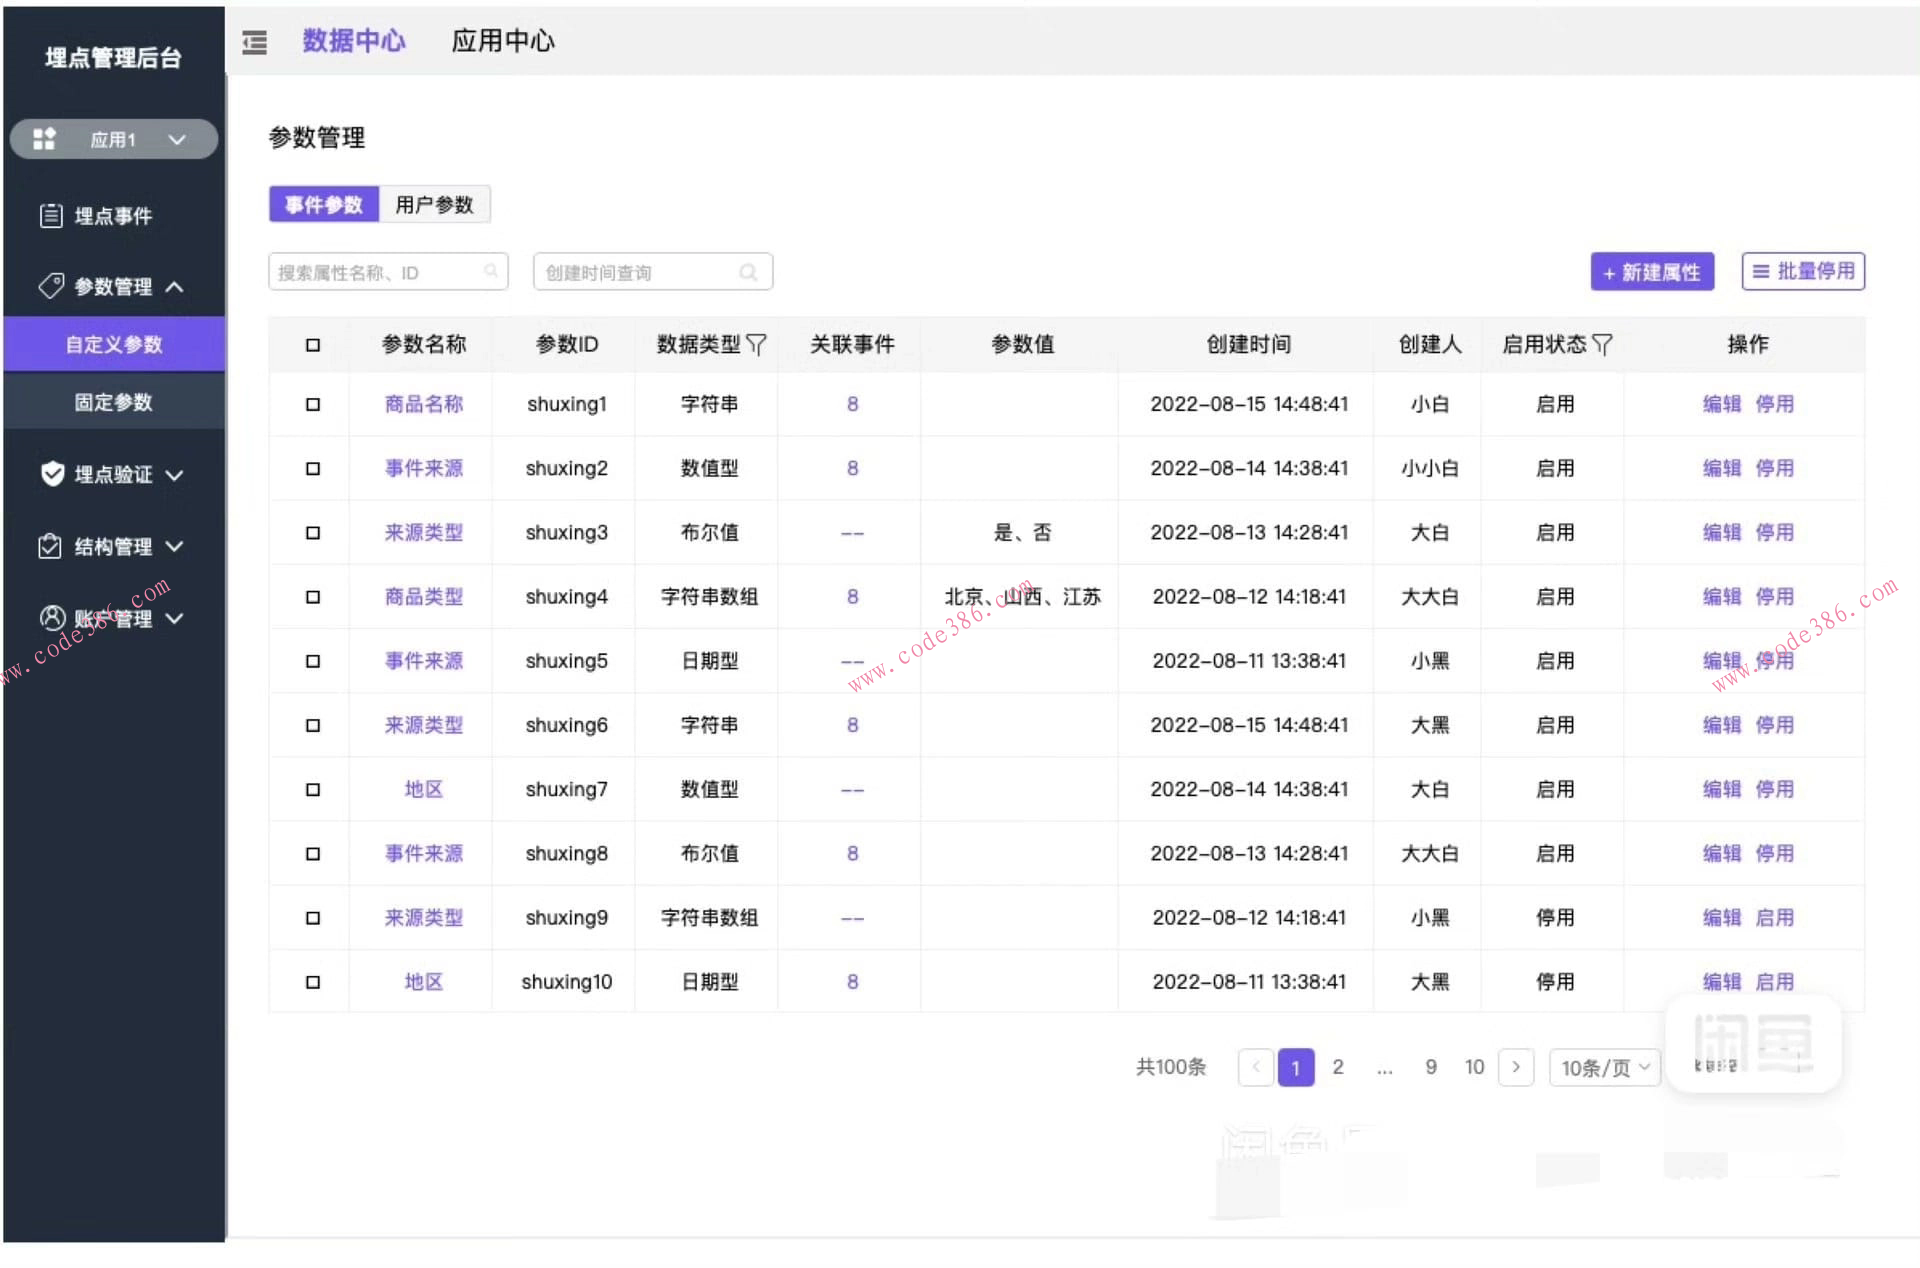Image resolution: width=1920 pixels, height=1268 pixels.
Task: Go to page 2 in pagination
Action: pos(1338,1067)
